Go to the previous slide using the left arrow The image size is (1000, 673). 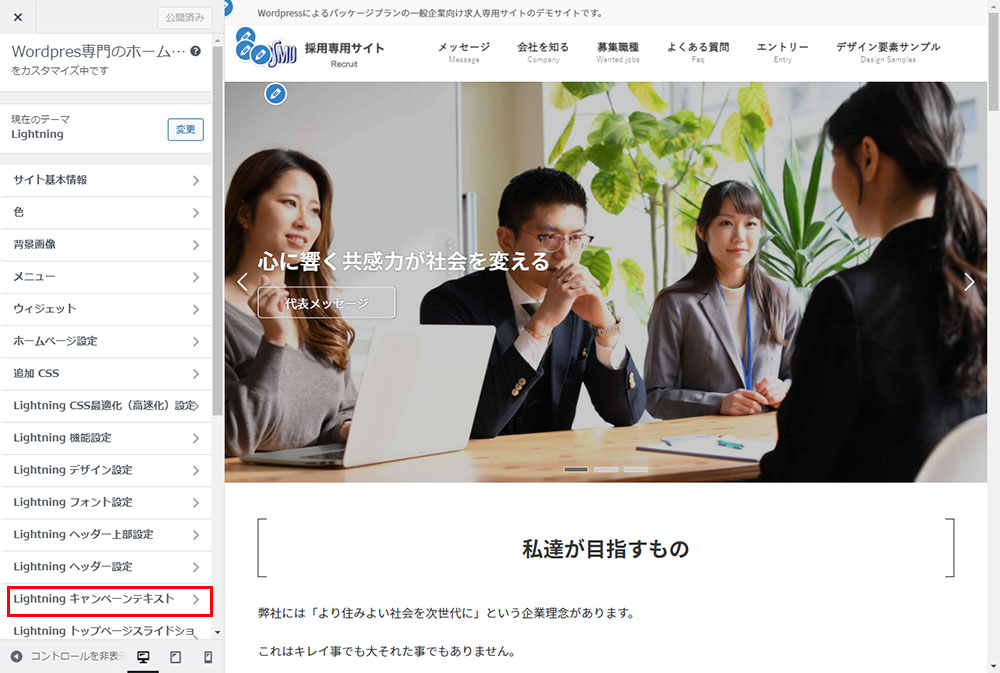242,282
